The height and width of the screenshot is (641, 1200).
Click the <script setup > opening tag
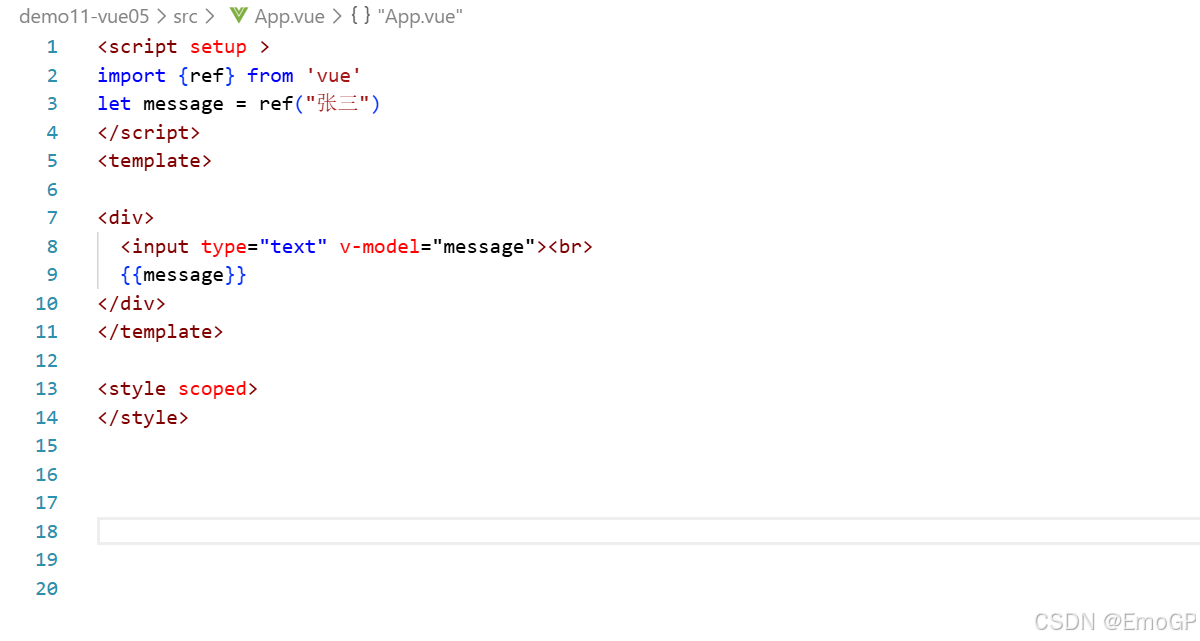pos(184,47)
